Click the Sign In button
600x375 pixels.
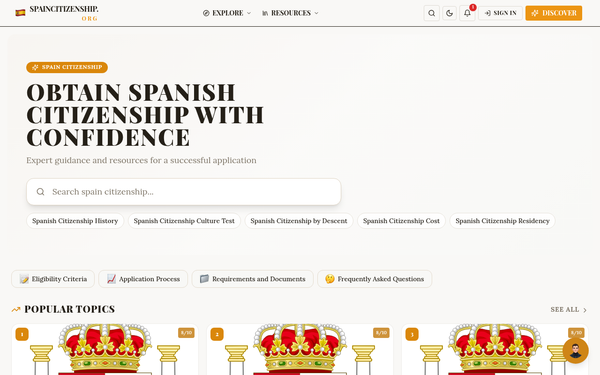coord(500,13)
